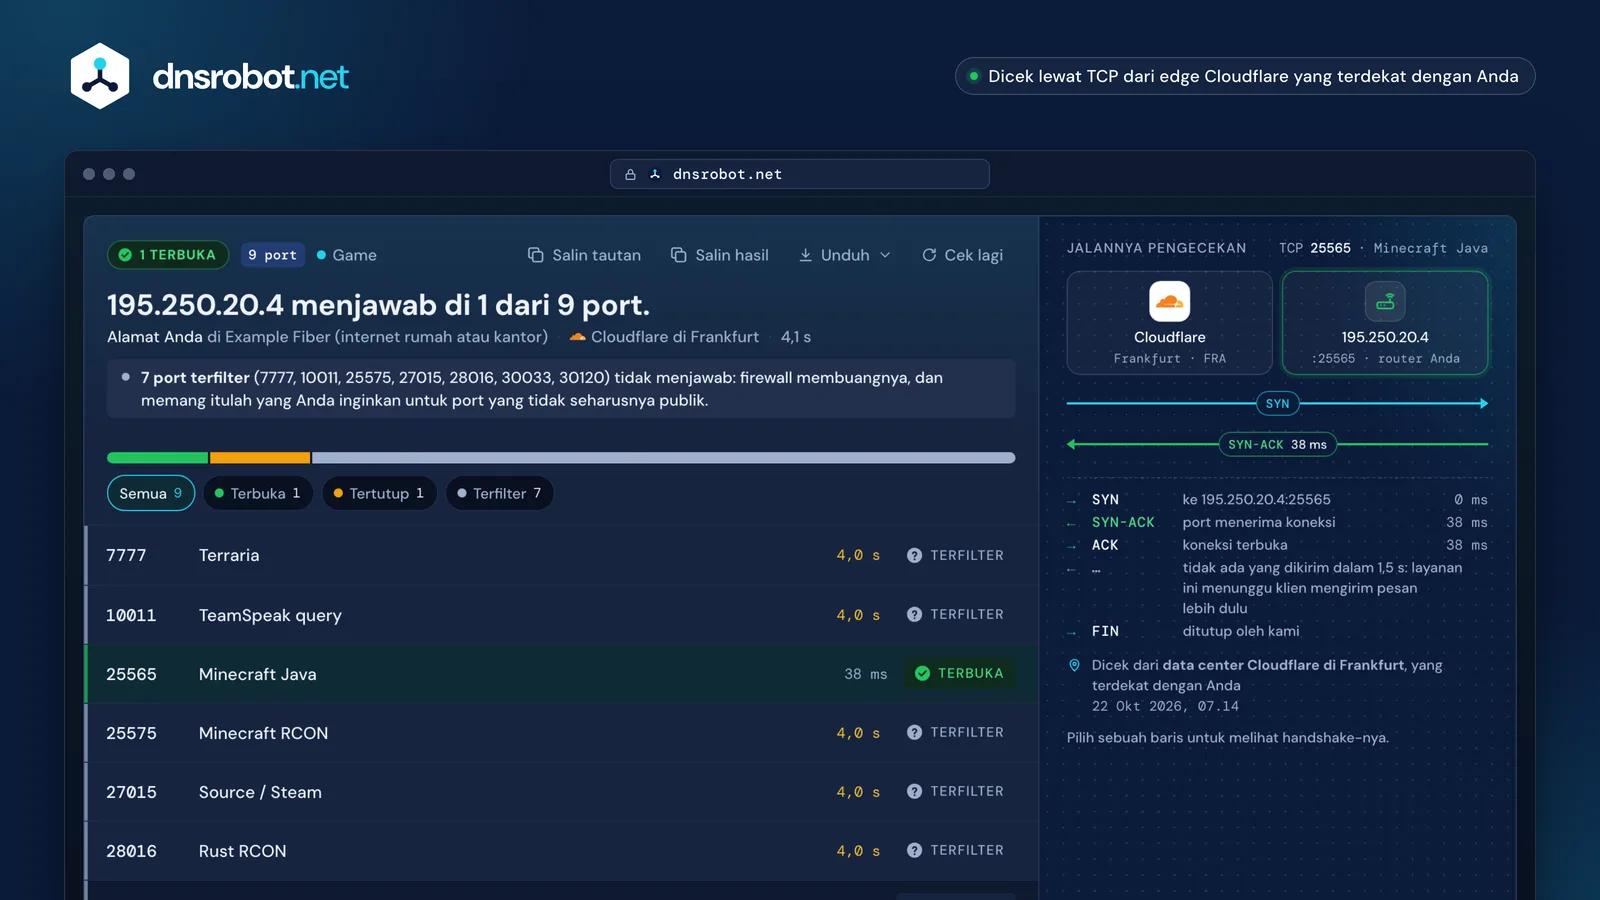Click the SYN-ACK 38 ms arrow label
The width and height of the screenshot is (1600, 900).
click(x=1277, y=444)
